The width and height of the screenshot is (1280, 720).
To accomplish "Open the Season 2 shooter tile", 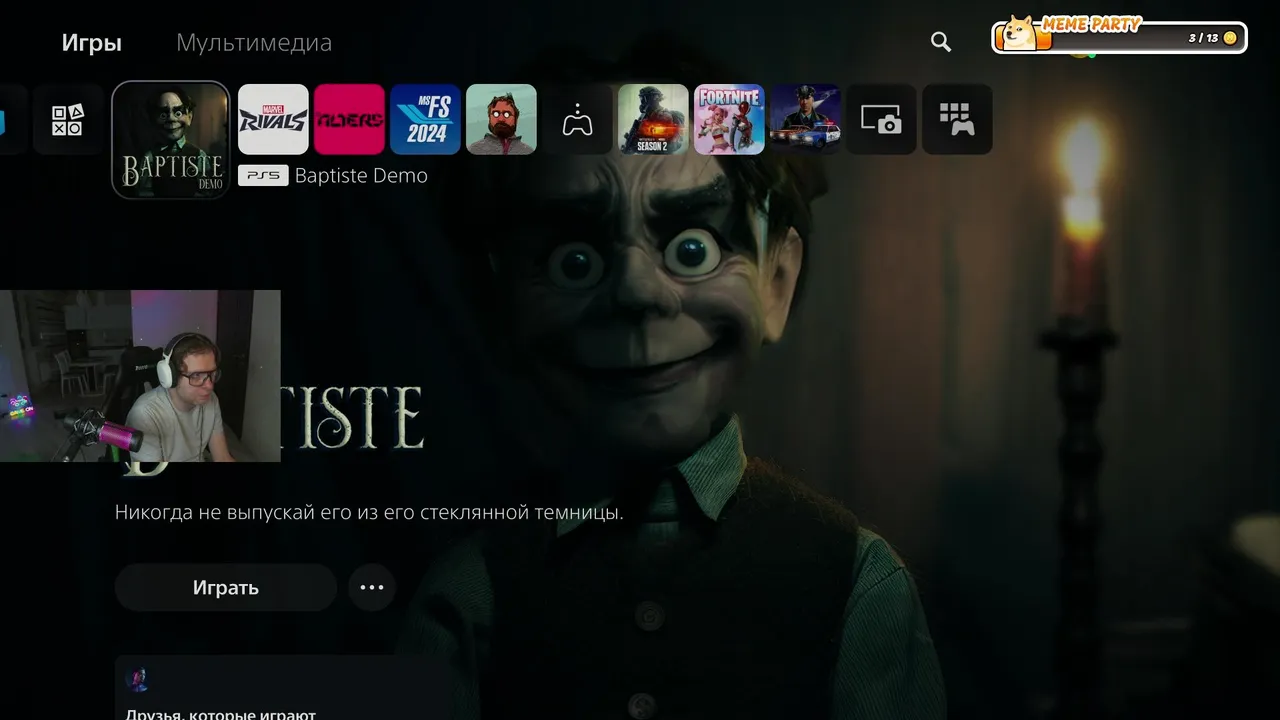I will [x=653, y=119].
